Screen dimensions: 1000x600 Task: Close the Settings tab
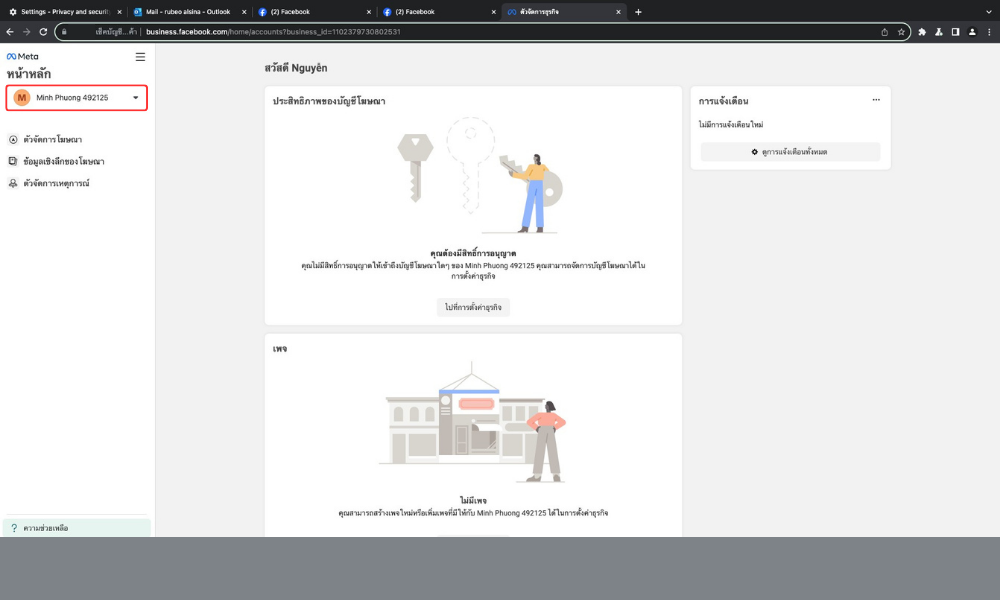[x=119, y=12]
